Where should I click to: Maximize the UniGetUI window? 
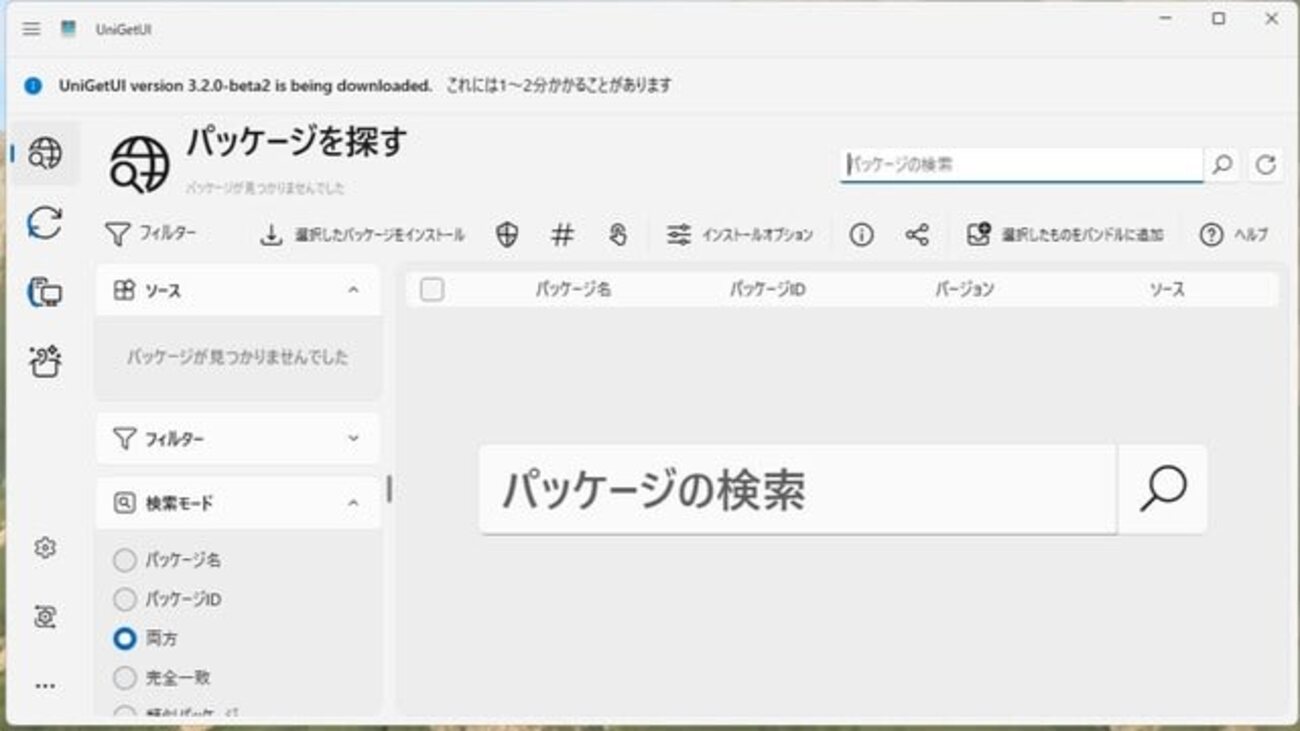pyautogui.click(x=1218, y=19)
